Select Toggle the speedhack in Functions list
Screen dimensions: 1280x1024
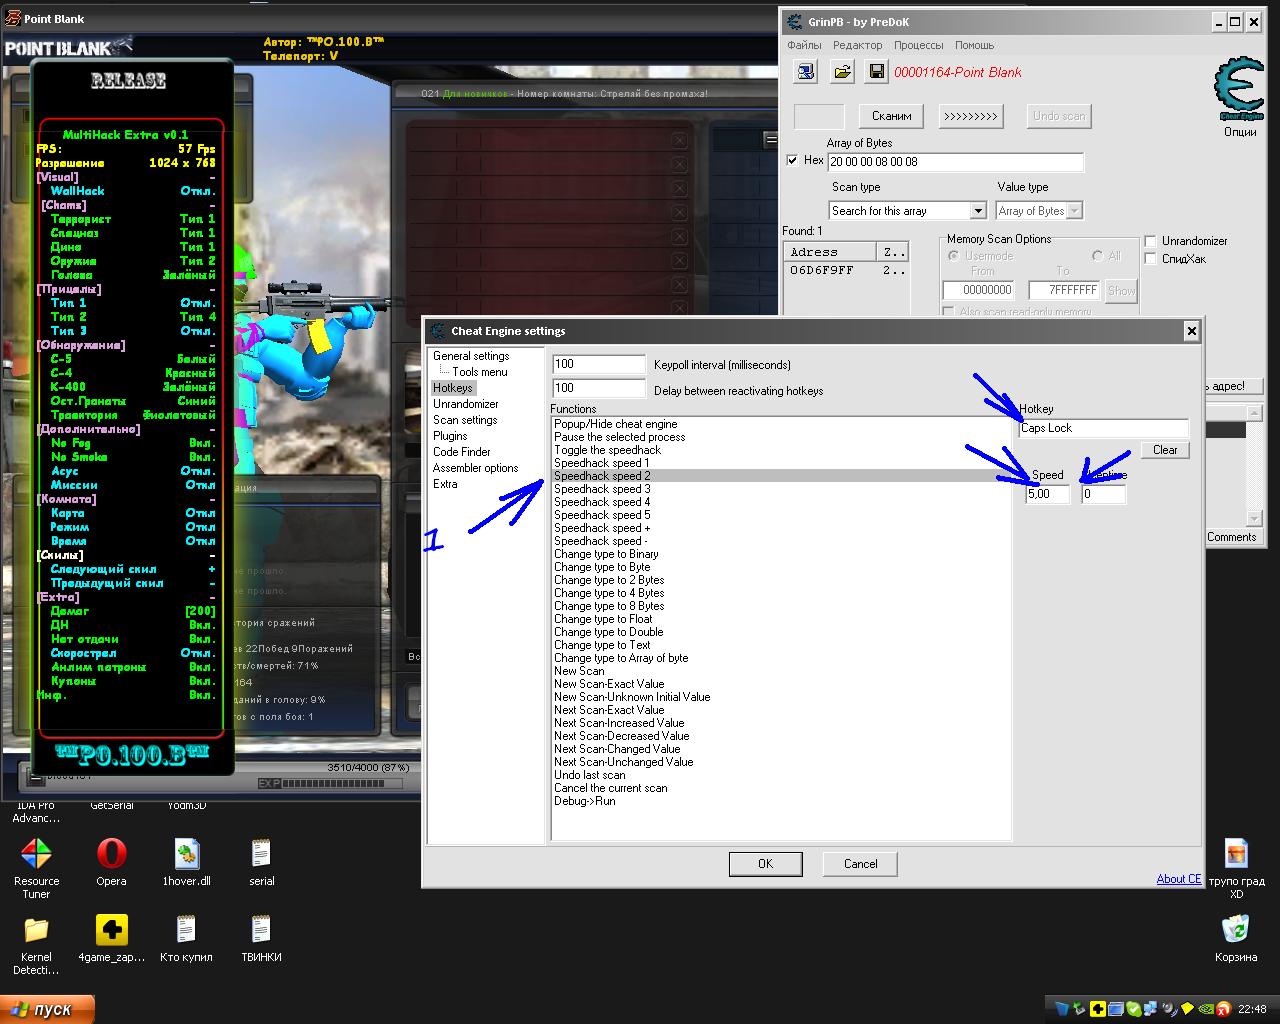608,450
